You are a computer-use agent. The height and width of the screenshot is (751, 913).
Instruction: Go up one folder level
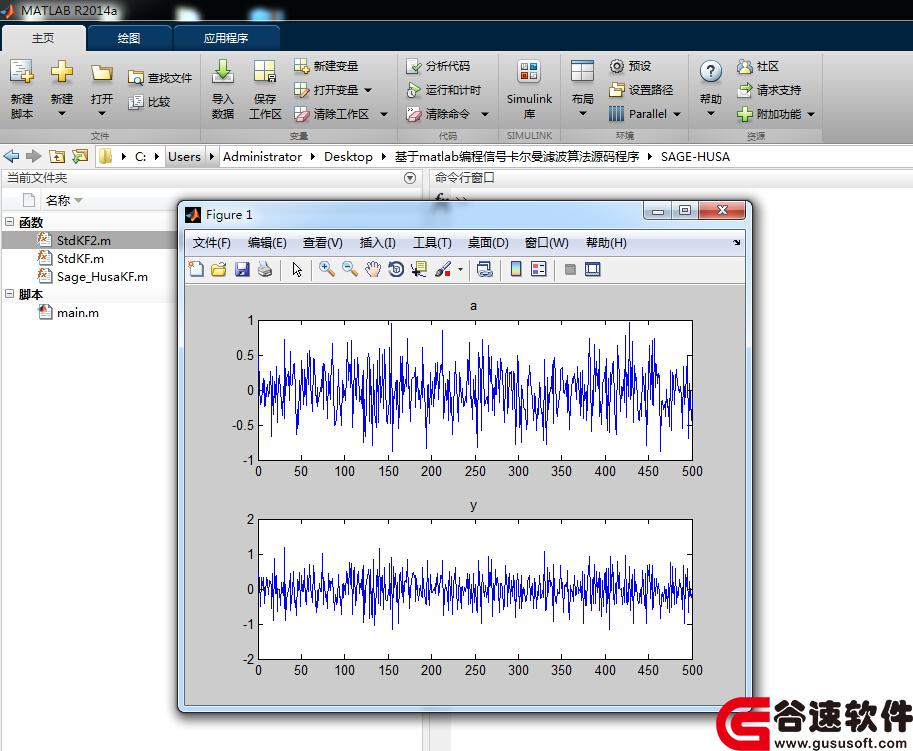point(56,156)
